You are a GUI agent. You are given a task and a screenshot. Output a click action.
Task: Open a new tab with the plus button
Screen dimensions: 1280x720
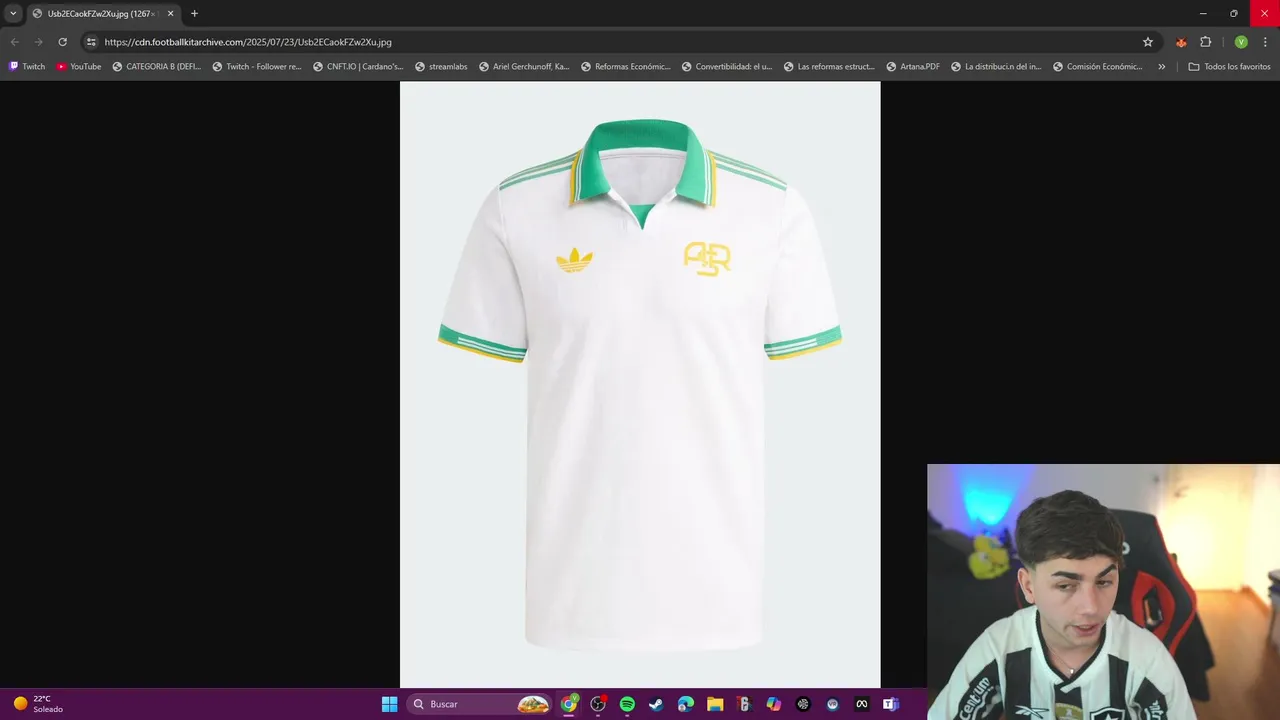(x=194, y=14)
